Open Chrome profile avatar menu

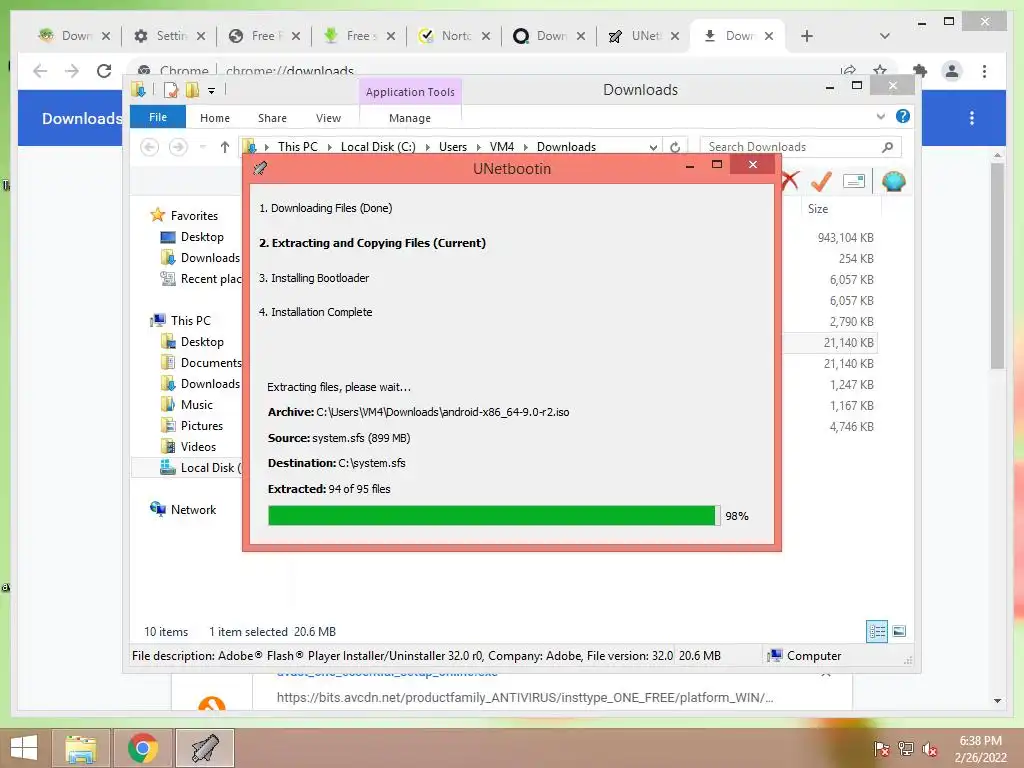[x=952, y=71]
